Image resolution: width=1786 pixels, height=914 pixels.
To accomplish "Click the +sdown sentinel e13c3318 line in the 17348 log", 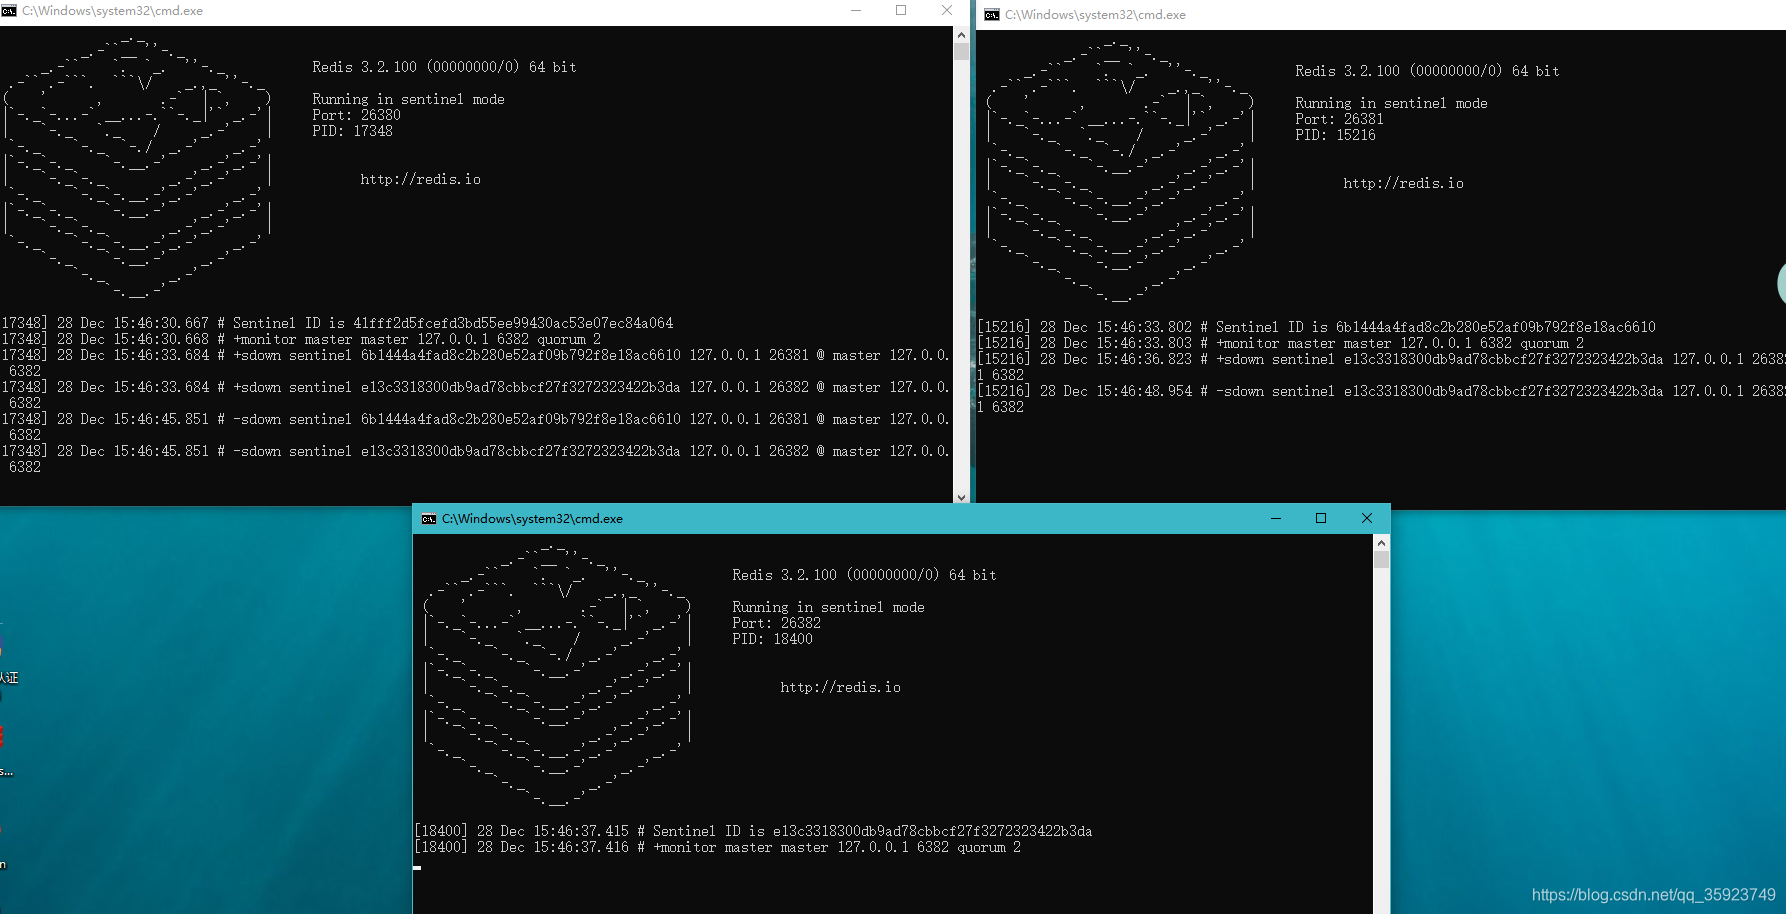I will coord(476,396).
